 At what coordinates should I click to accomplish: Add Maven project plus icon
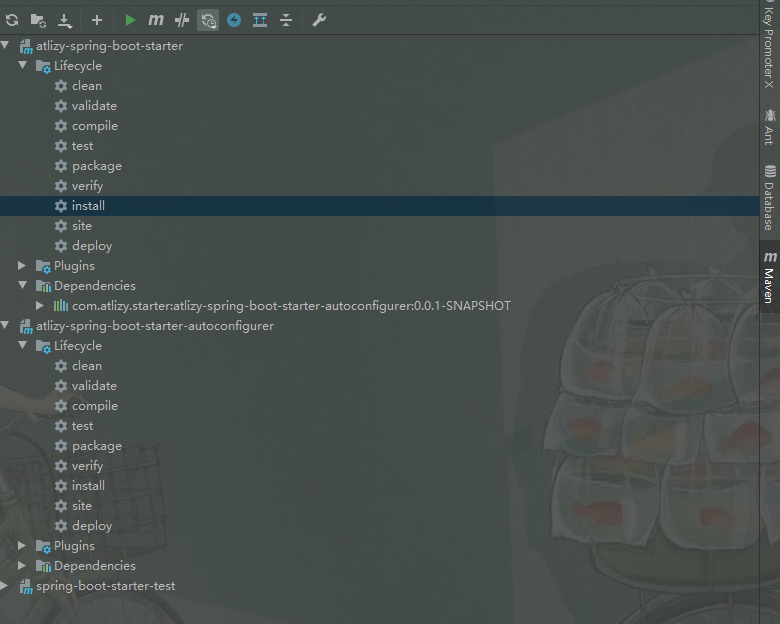coord(97,20)
